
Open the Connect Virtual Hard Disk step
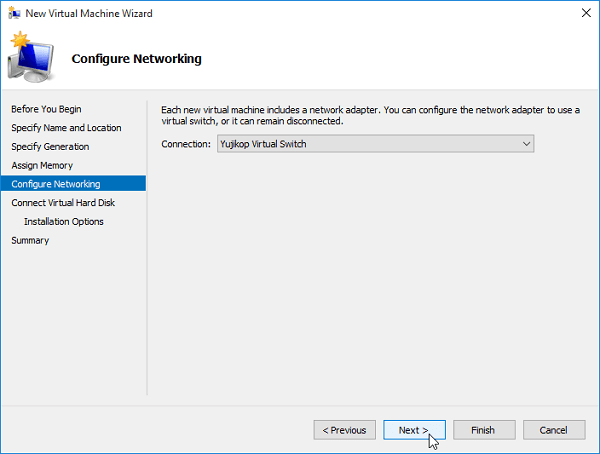(63, 203)
